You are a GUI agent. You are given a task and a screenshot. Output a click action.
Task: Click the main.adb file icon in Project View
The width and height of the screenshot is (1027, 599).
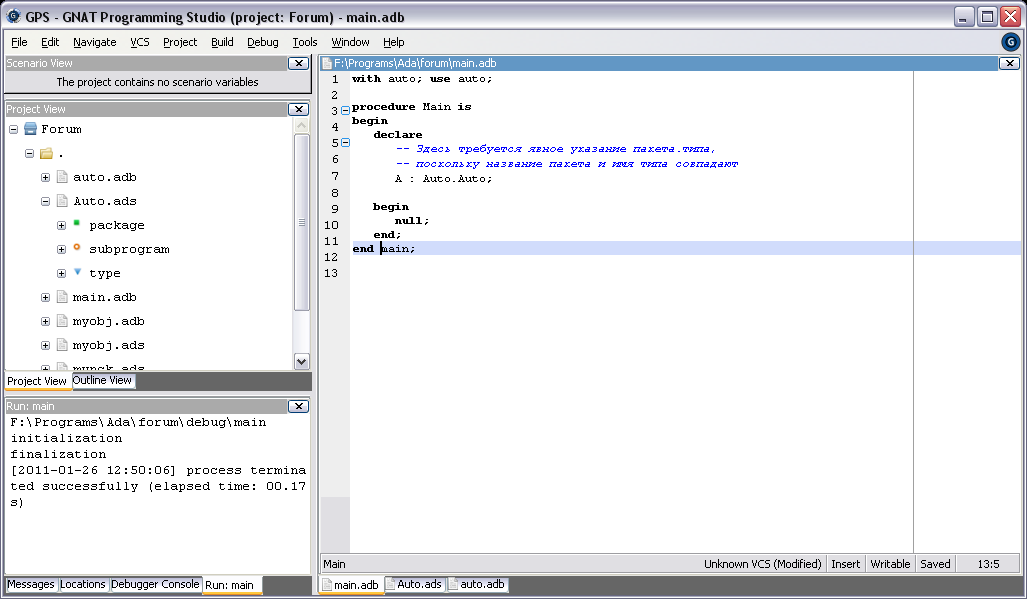click(x=61, y=297)
